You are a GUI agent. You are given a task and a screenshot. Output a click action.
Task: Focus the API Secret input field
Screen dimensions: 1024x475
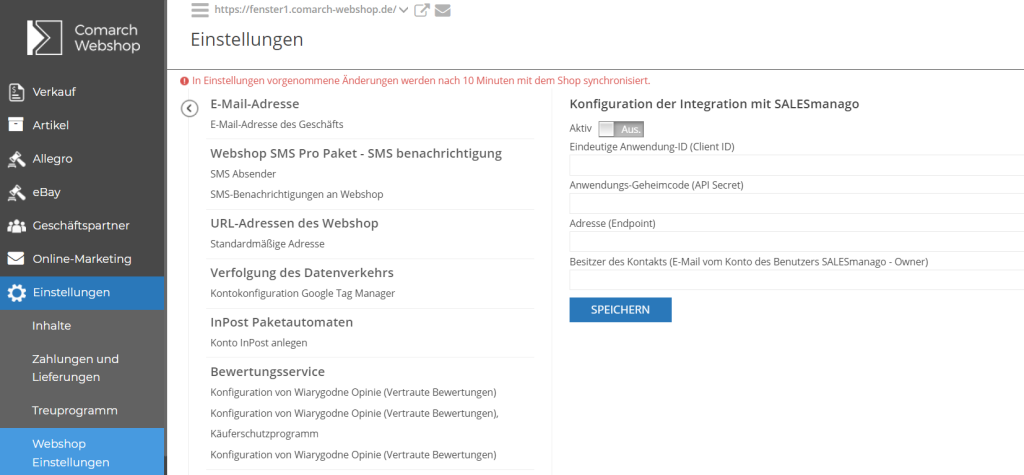tap(796, 204)
